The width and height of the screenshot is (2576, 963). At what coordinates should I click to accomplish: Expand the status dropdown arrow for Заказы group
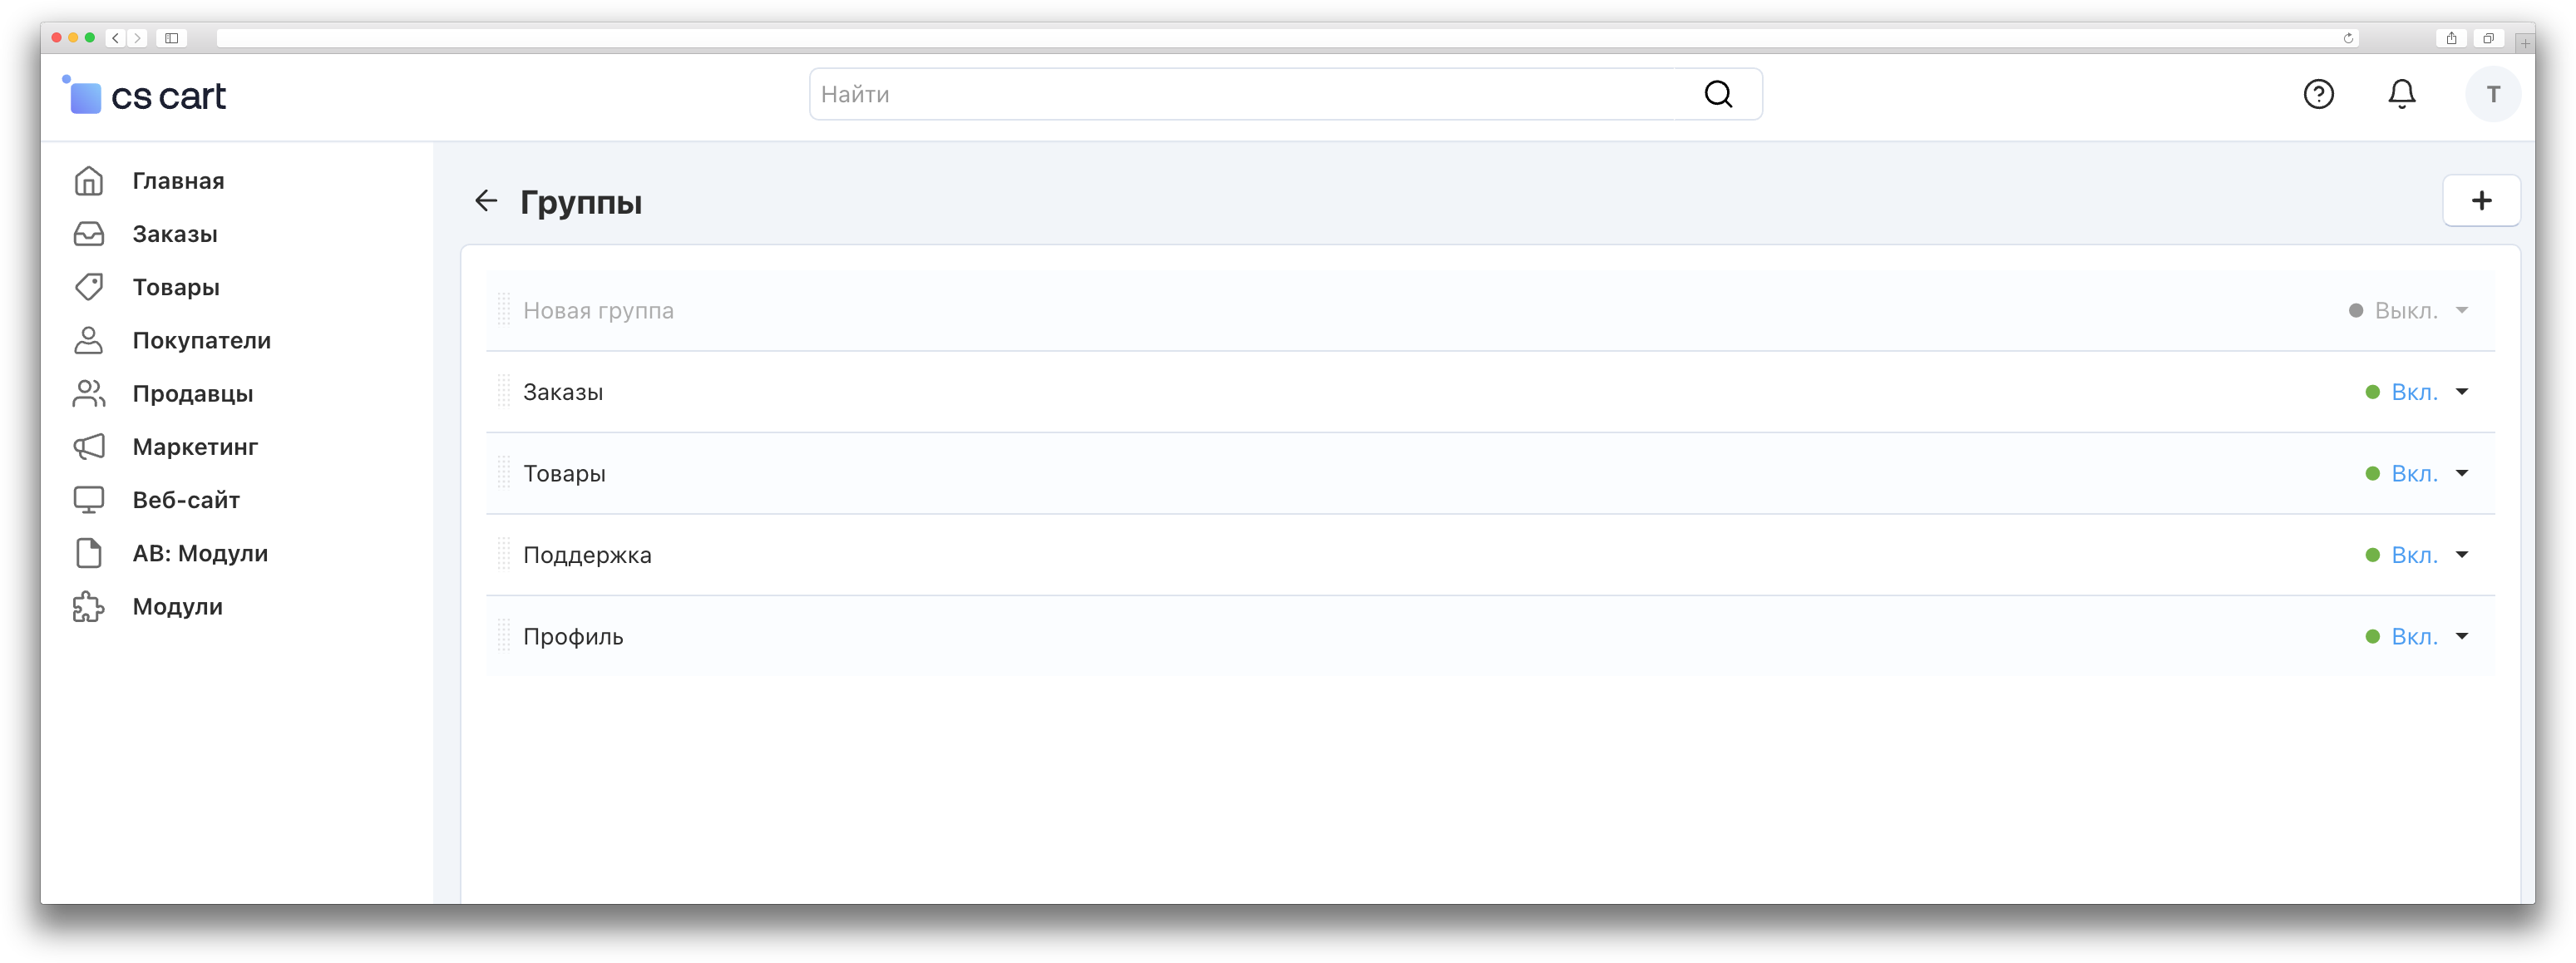[x=2462, y=392]
